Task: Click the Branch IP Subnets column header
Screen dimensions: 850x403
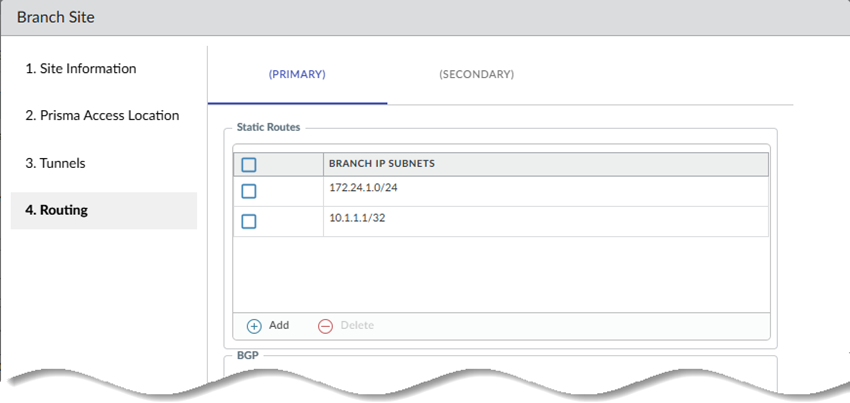Action: click(x=381, y=164)
